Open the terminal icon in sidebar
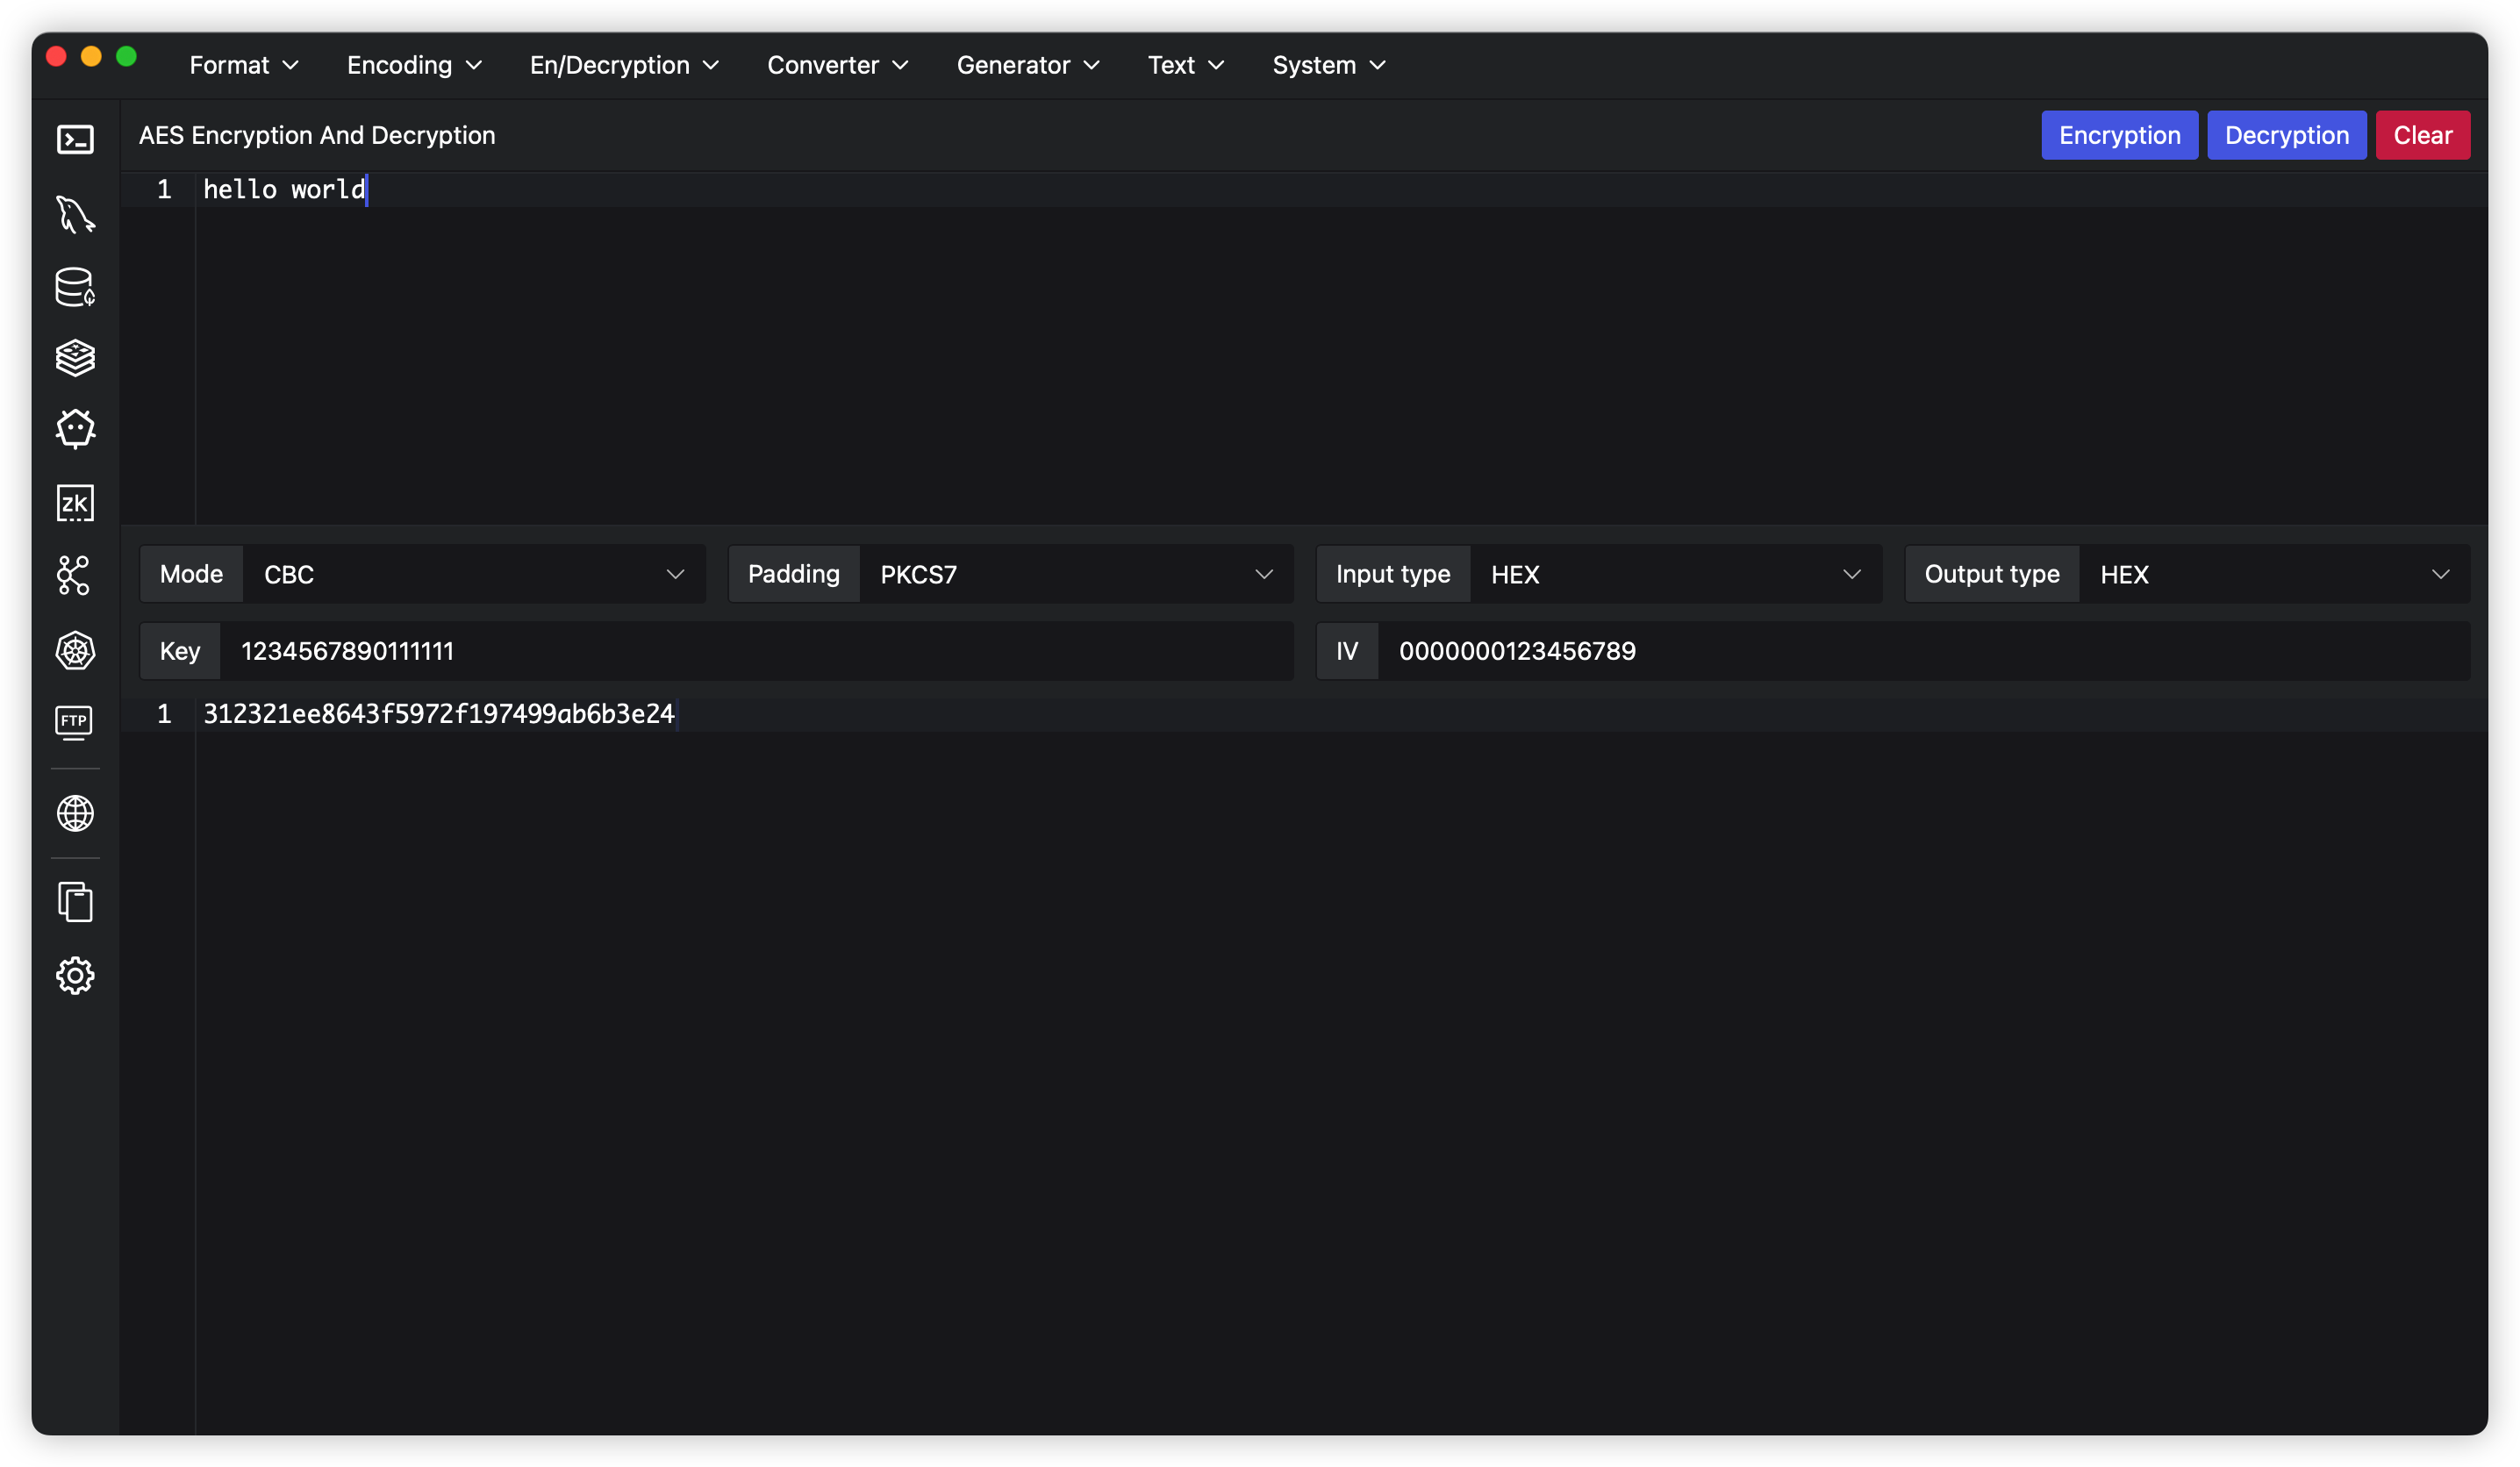 pos(75,139)
